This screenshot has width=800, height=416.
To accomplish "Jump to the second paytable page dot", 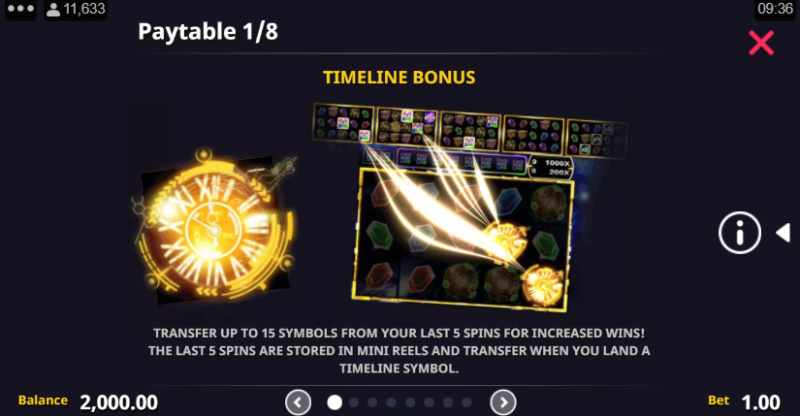I will coord(353,403).
